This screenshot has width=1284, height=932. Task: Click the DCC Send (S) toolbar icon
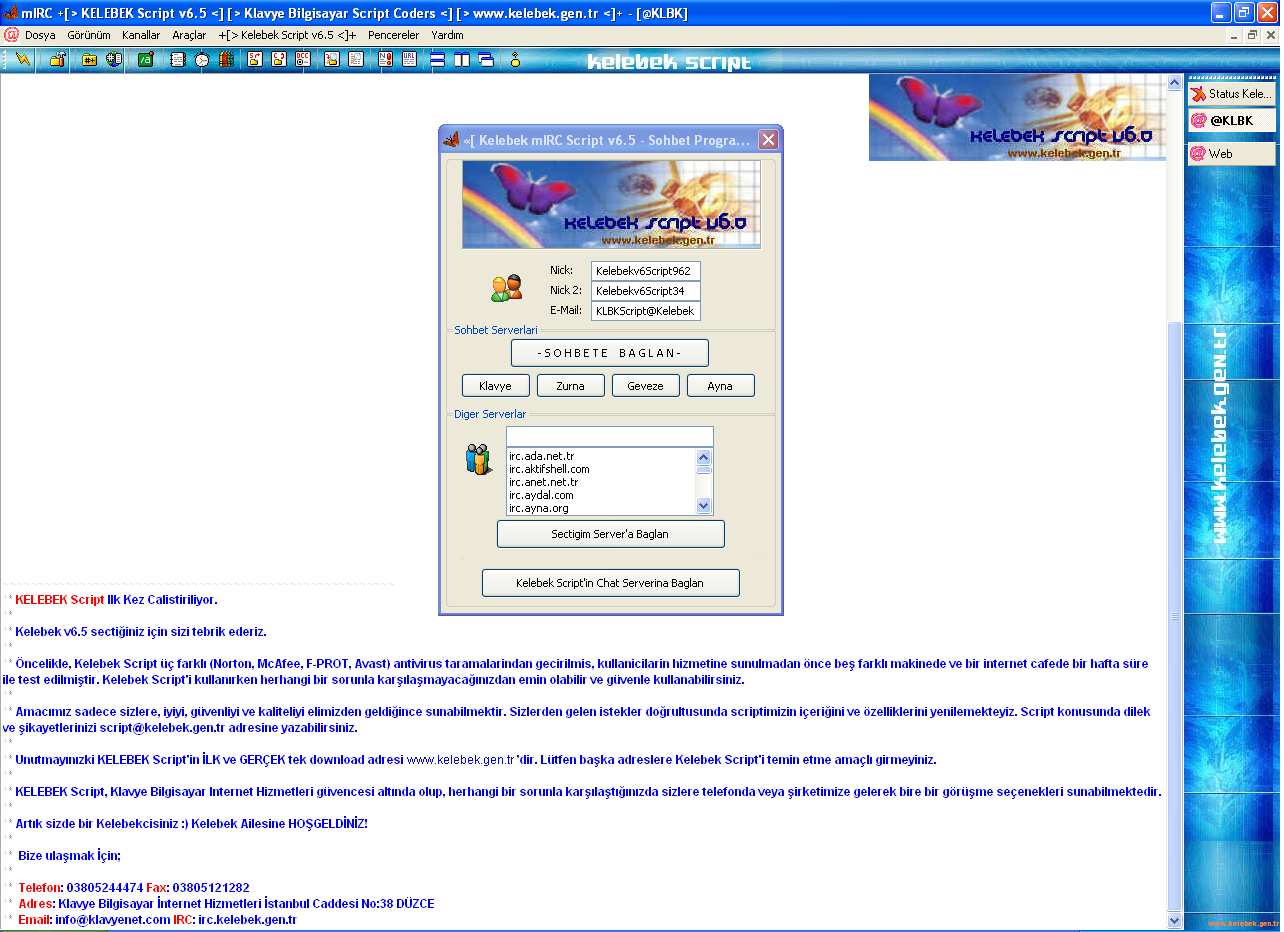pos(255,60)
